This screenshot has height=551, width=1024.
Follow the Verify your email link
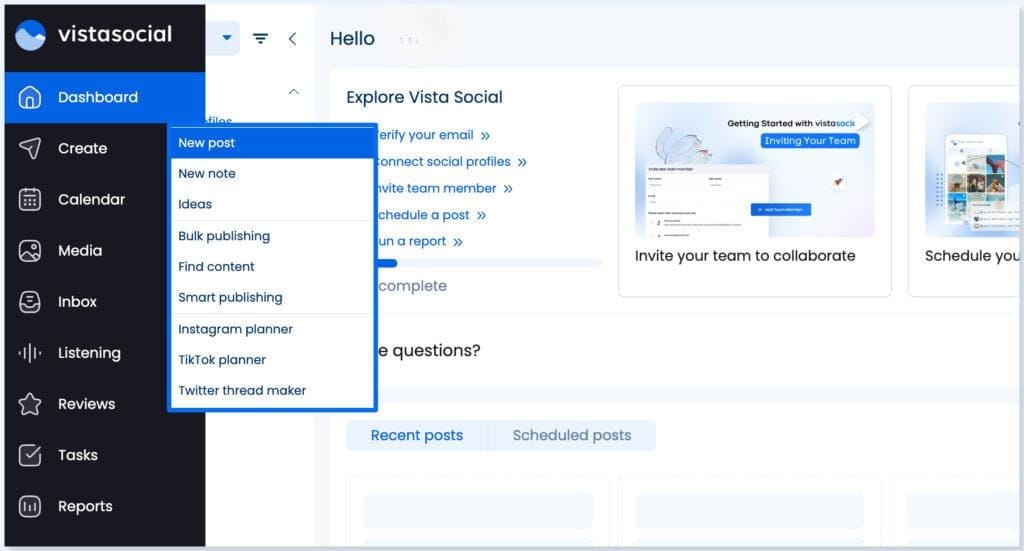[434, 135]
